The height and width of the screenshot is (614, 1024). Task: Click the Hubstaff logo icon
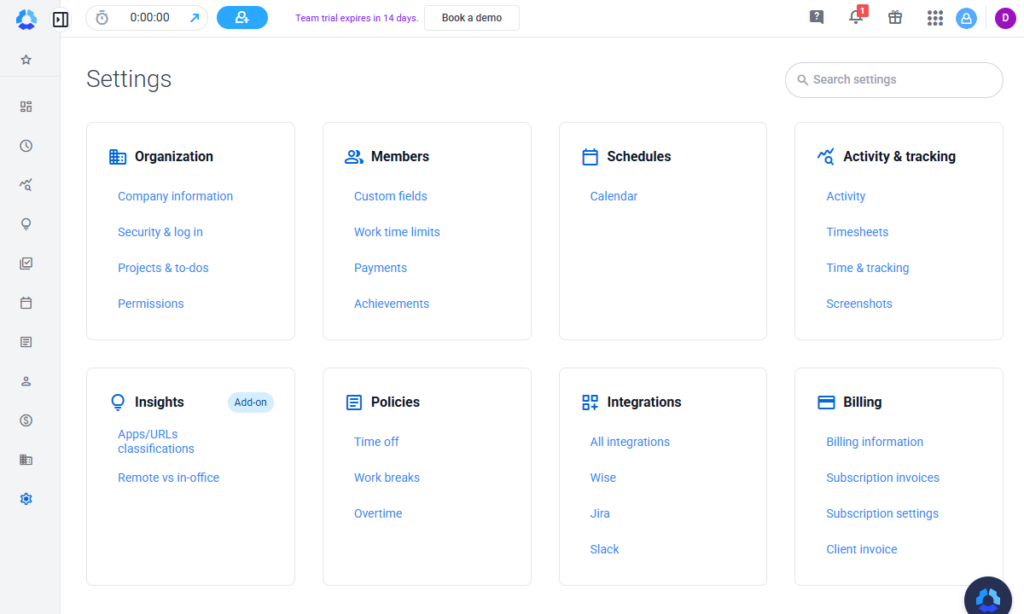point(26,19)
